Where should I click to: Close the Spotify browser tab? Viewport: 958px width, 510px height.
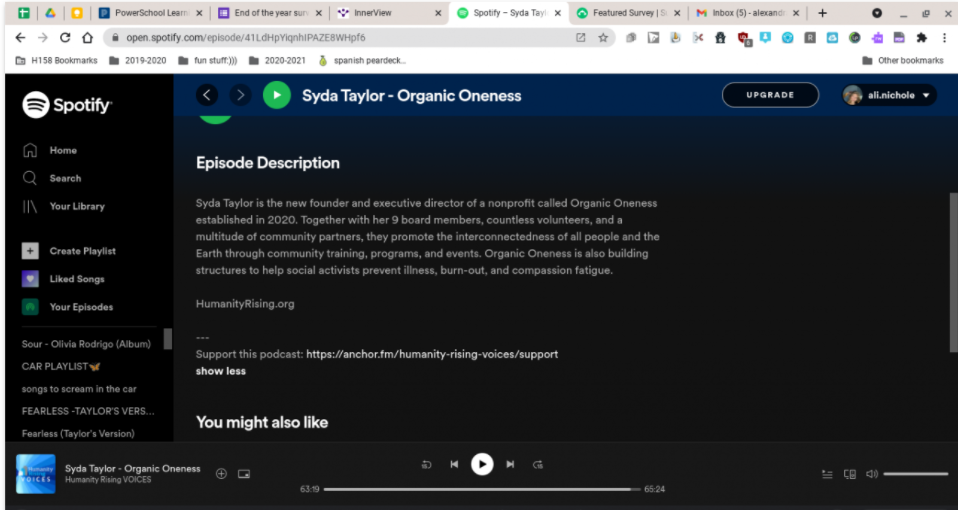pyautogui.click(x=557, y=13)
